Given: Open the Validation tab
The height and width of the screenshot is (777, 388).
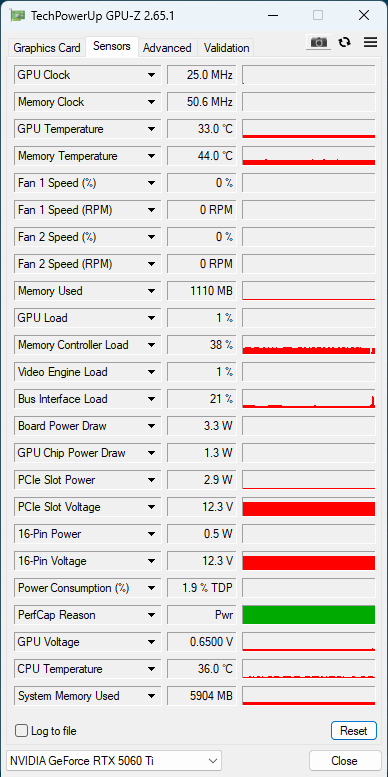Looking at the screenshot, I should tap(226, 48).
